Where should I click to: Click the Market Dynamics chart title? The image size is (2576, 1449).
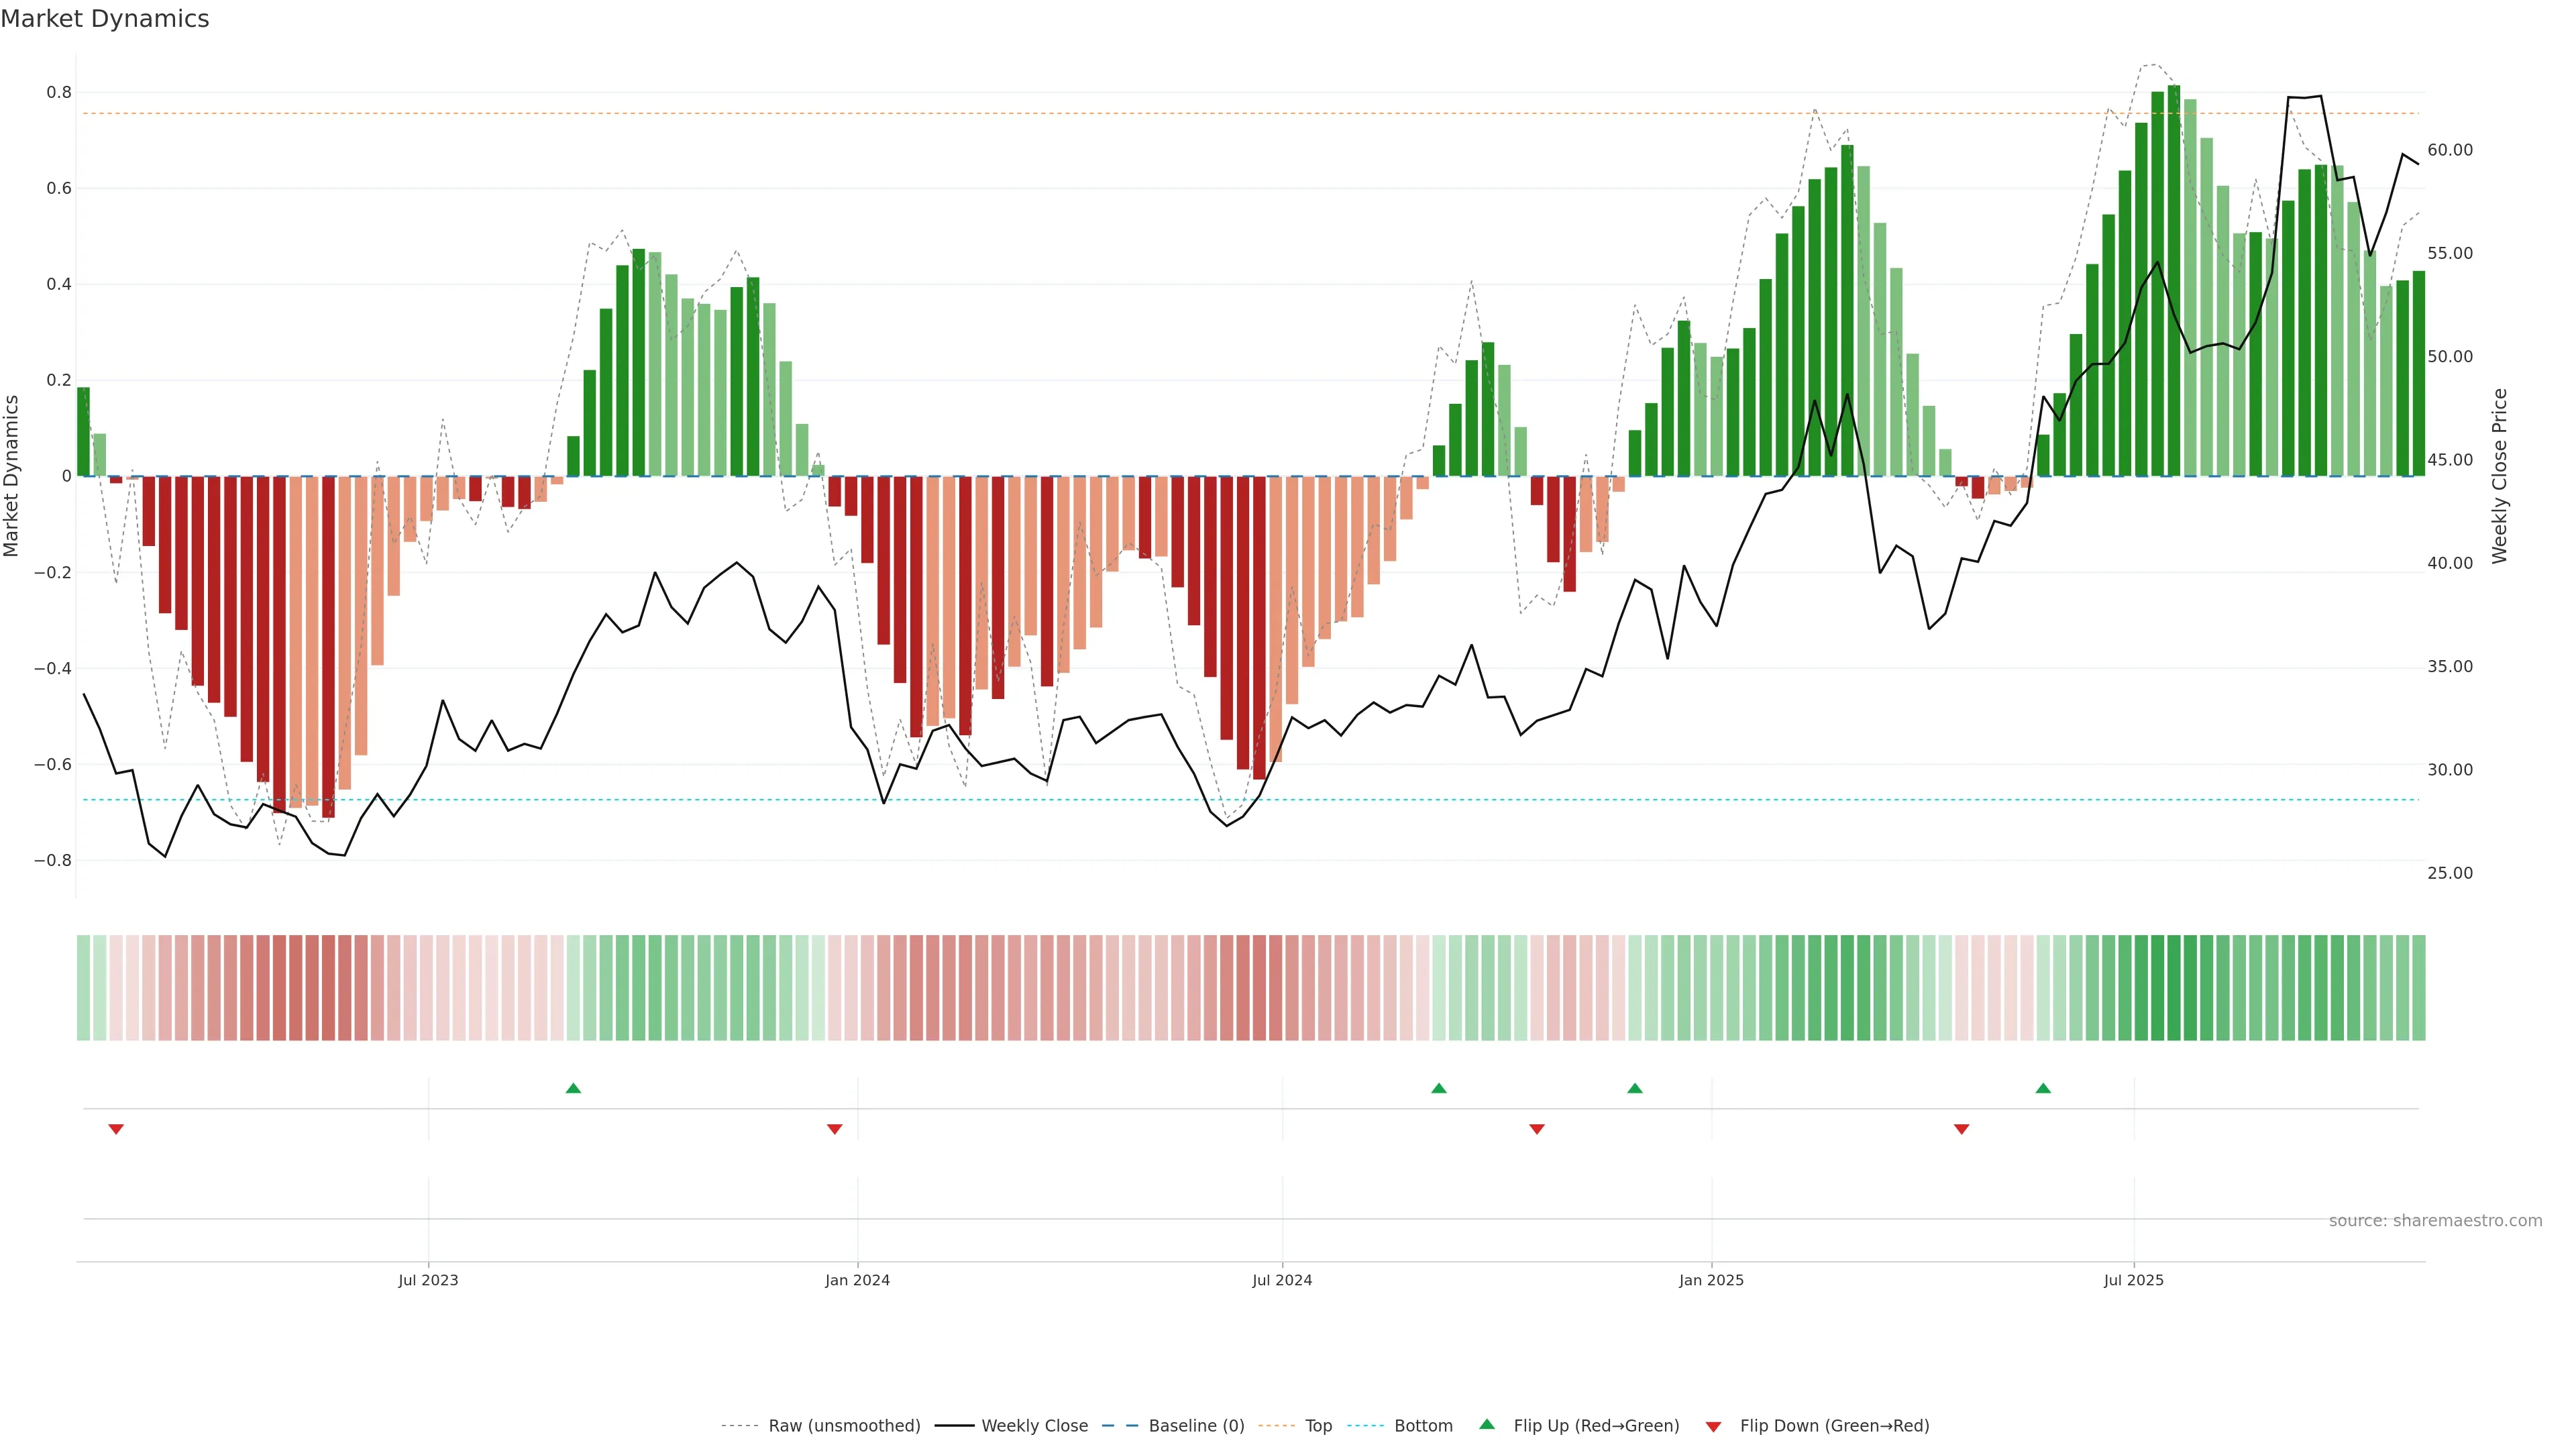[x=105, y=19]
